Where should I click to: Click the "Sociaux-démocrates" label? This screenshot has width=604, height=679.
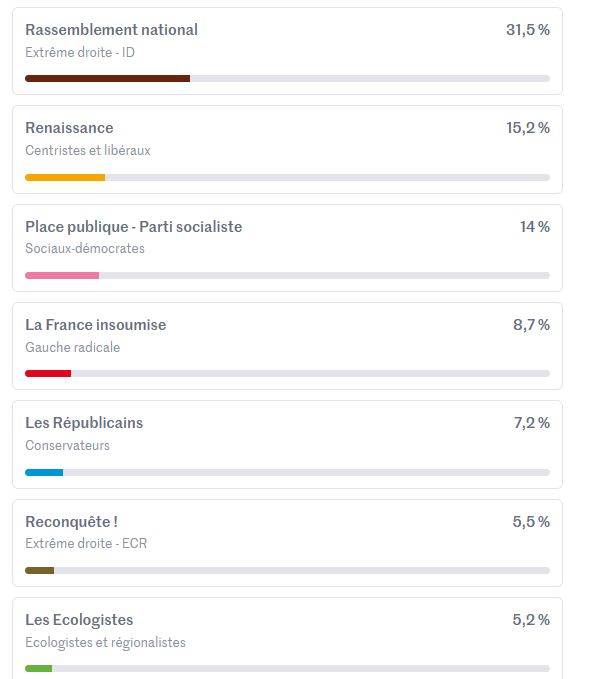tap(85, 248)
